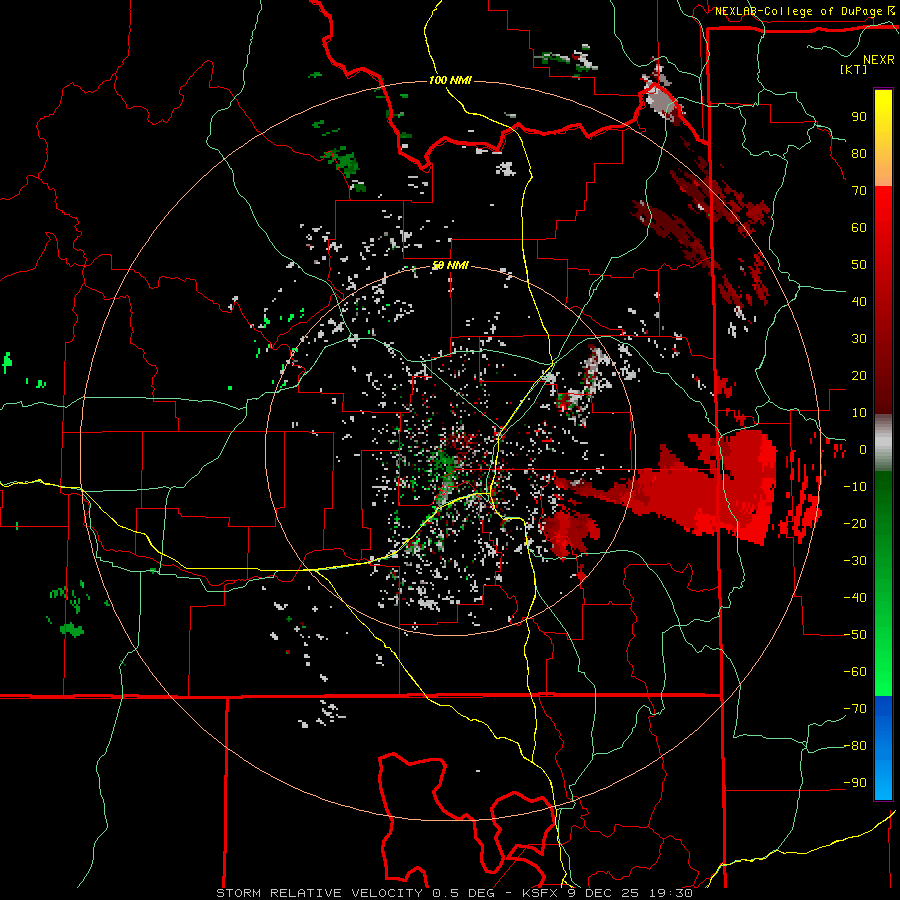900x900 pixels.
Task: Click the "-10" scale value
Action: click(x=855, y=487)
